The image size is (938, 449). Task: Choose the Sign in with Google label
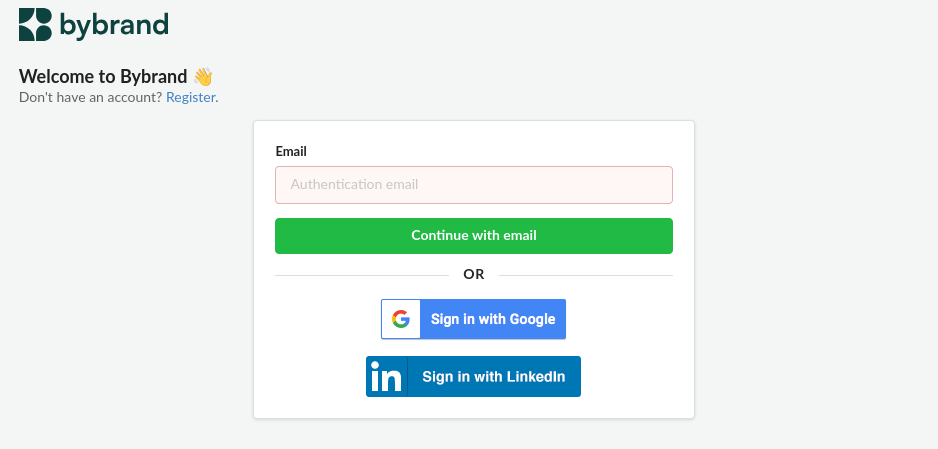pos(493,319)
